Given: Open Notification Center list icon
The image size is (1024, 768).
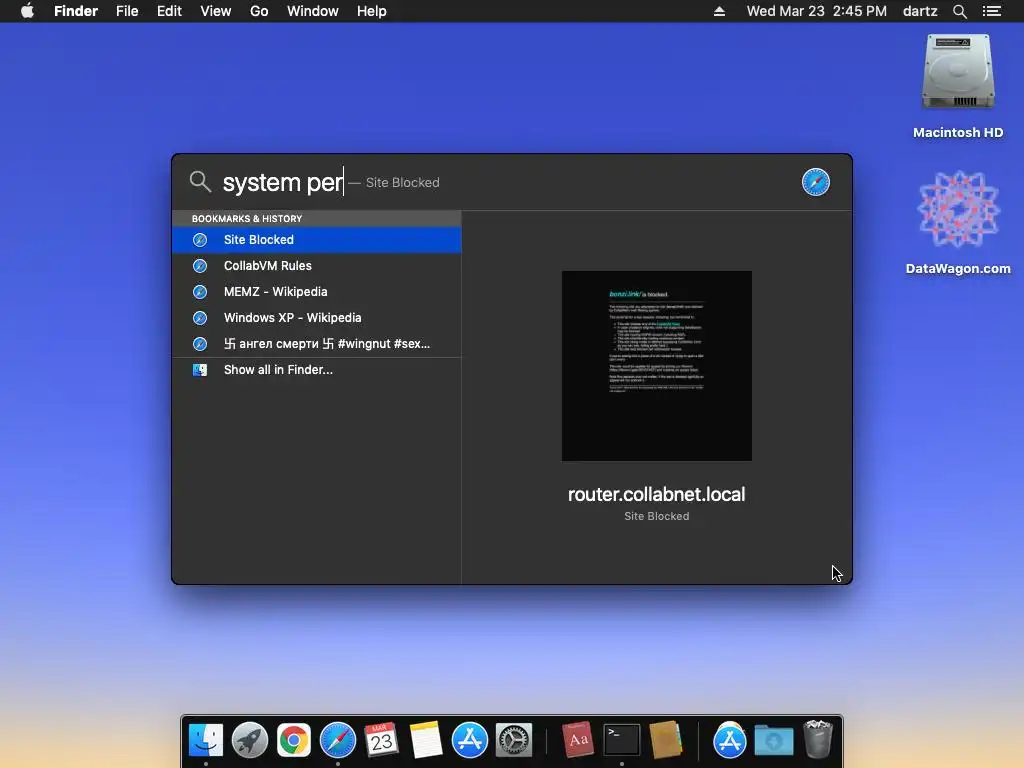Looking at the screenshot, I should click(991, 11).
